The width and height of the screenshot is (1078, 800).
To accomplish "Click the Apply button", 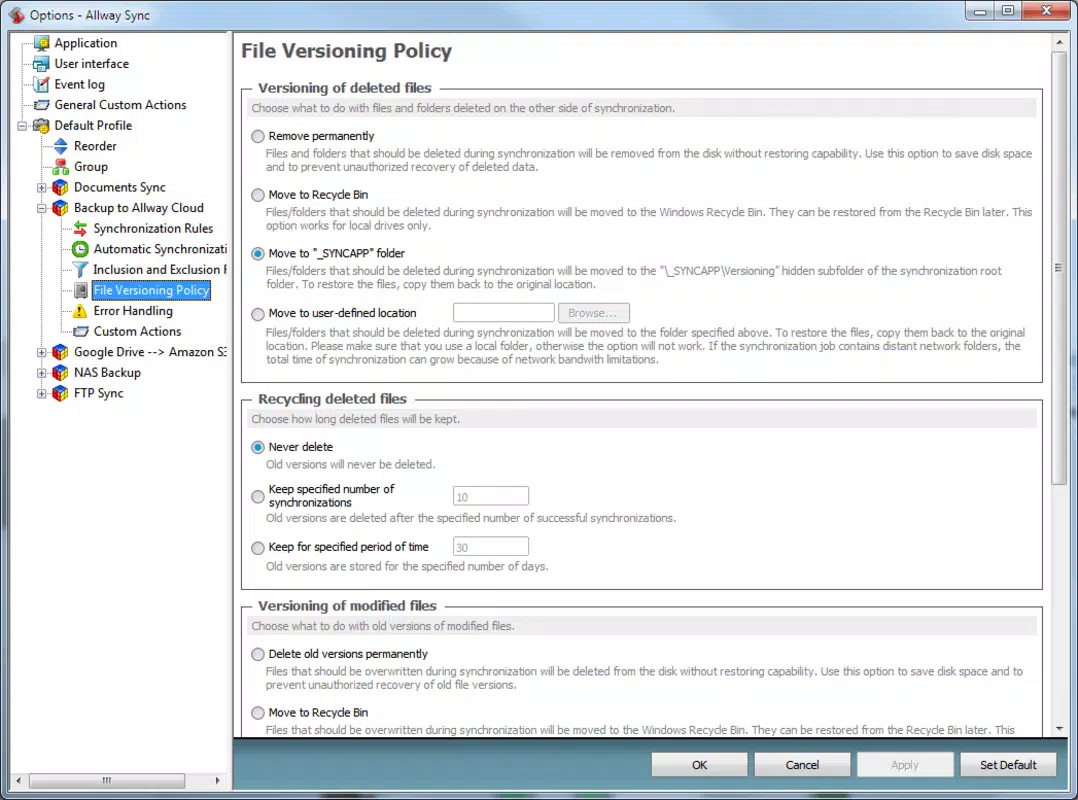I will point(905,765).
